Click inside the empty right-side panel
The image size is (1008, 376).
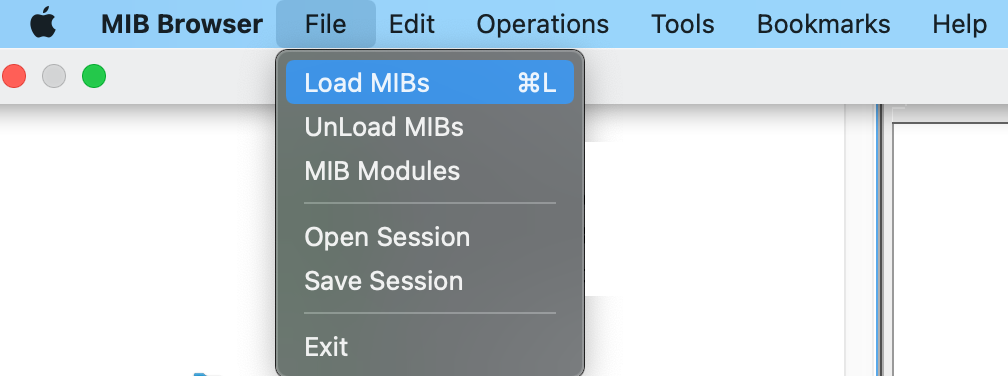click(951, 249)
